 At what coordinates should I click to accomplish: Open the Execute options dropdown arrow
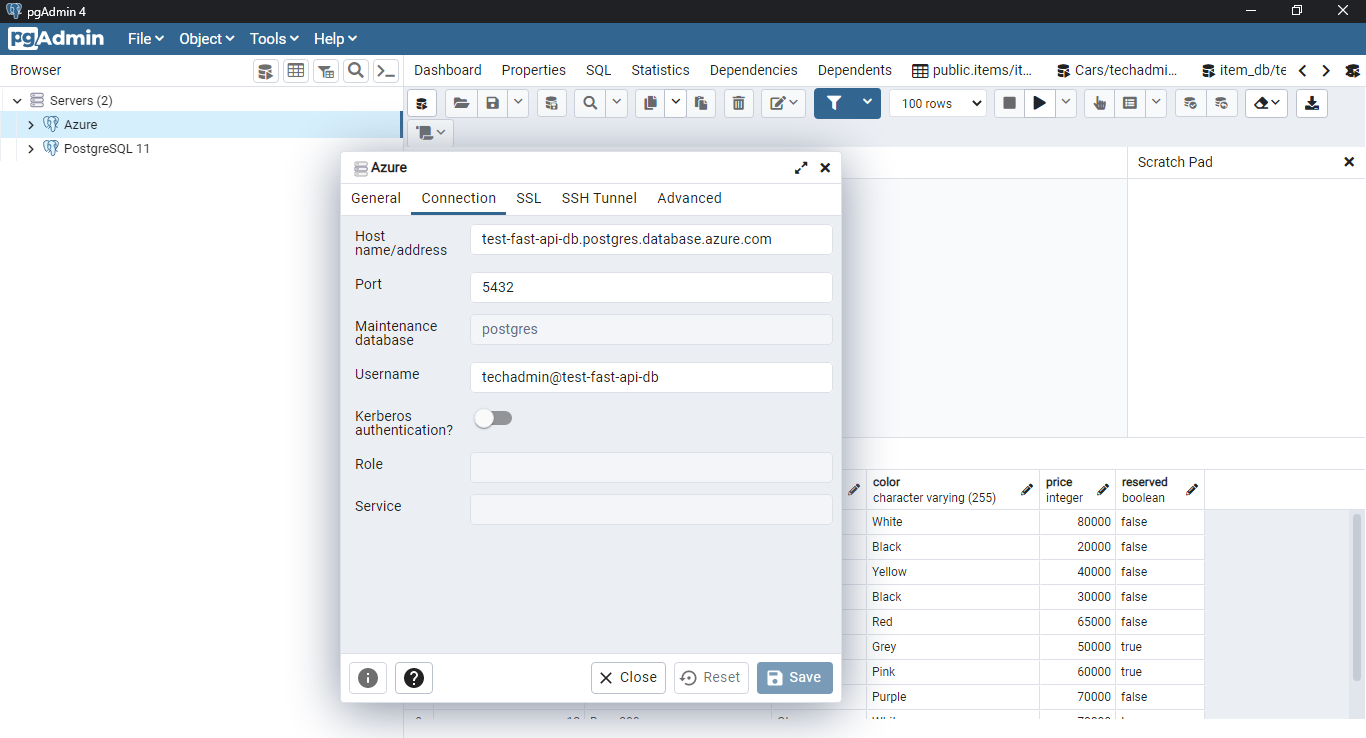pos(1066,103)
